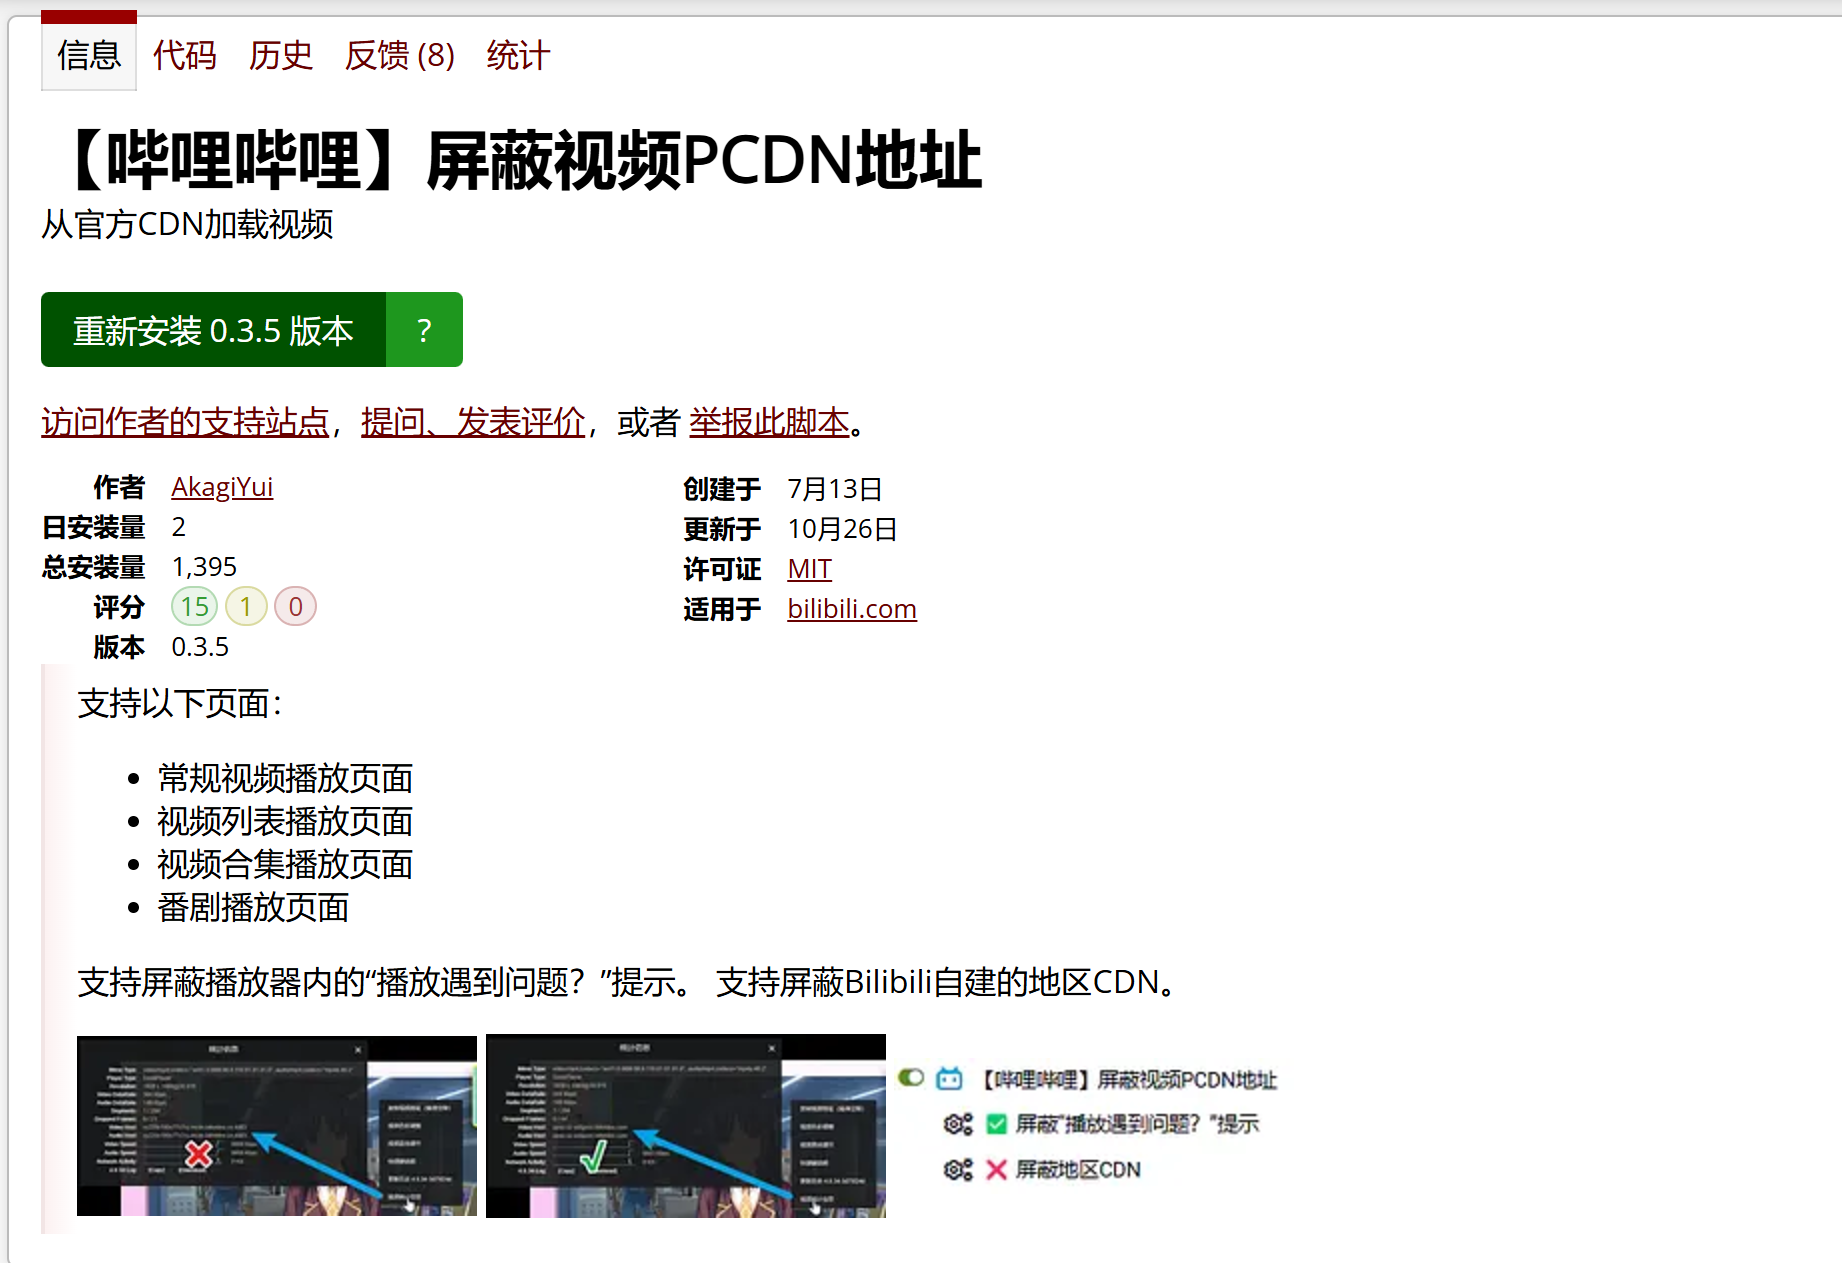This screenshot has height=1263, width=1842.
Task: Click the red 0 bad rating badge
Action: tap(295, 606)
